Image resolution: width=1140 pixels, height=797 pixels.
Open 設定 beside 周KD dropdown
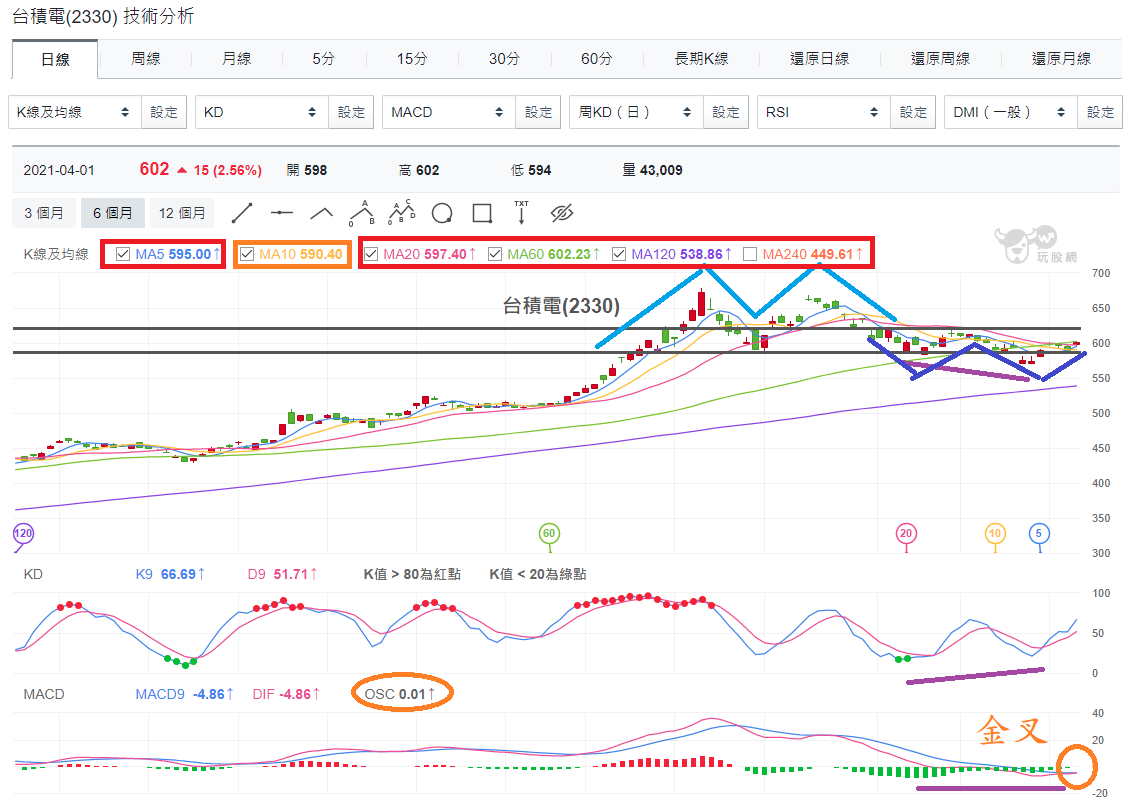(x=726, y=112)
